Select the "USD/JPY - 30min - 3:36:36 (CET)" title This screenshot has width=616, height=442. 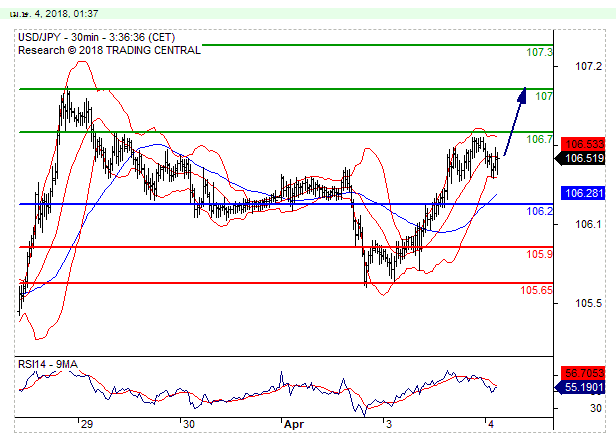click(x=97, y=37)
